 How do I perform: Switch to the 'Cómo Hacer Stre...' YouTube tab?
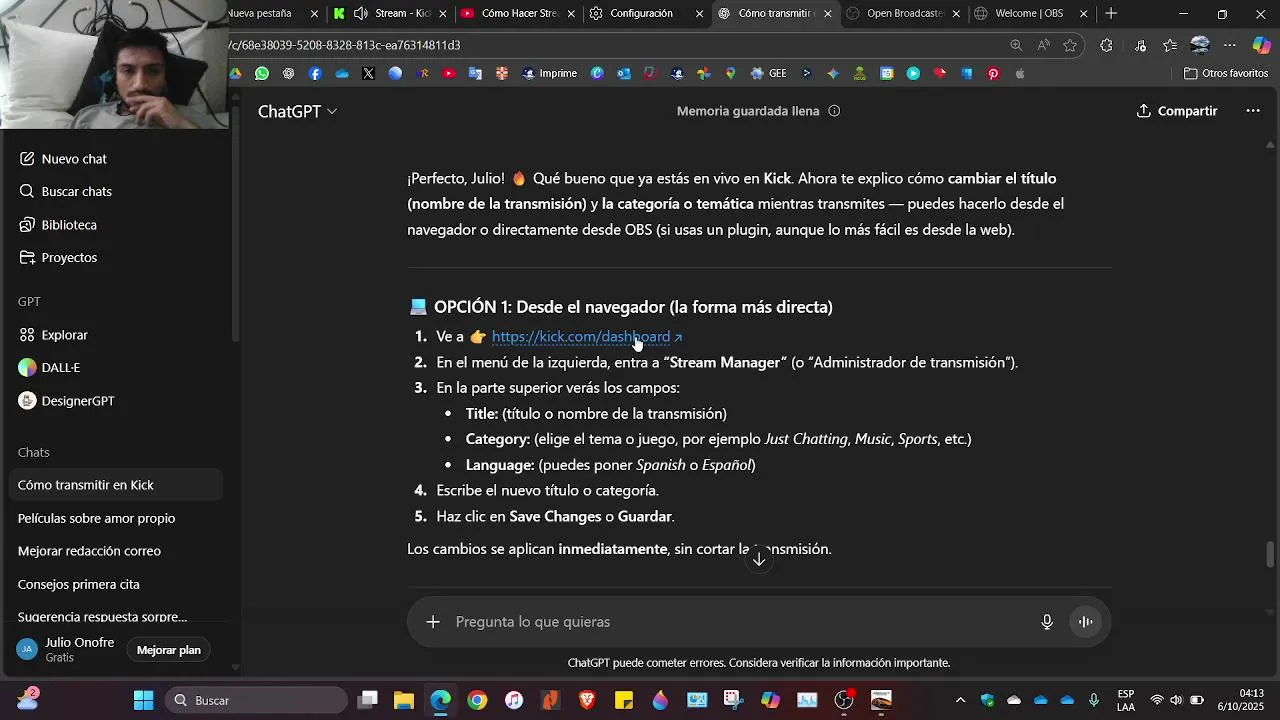(519, 13)
